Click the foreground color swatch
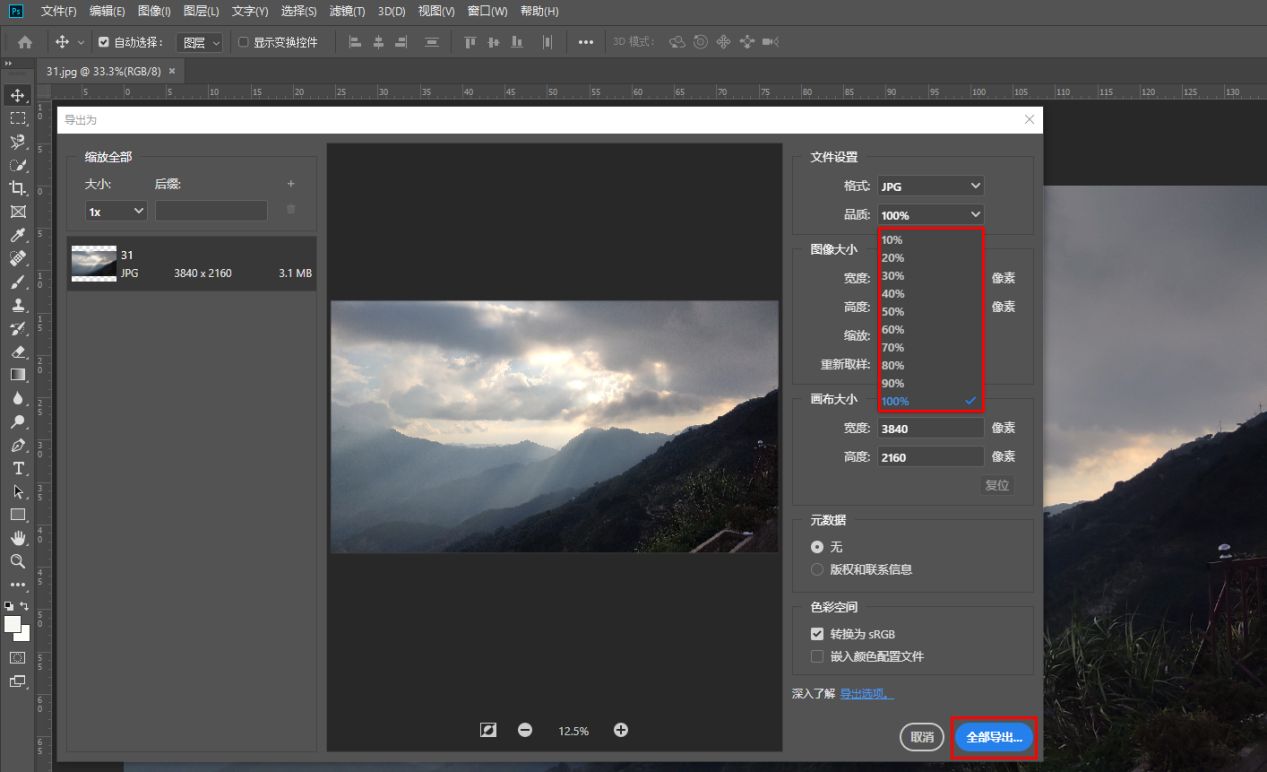The height and width of the screenshot is (772, 1267). pos(12,624)
